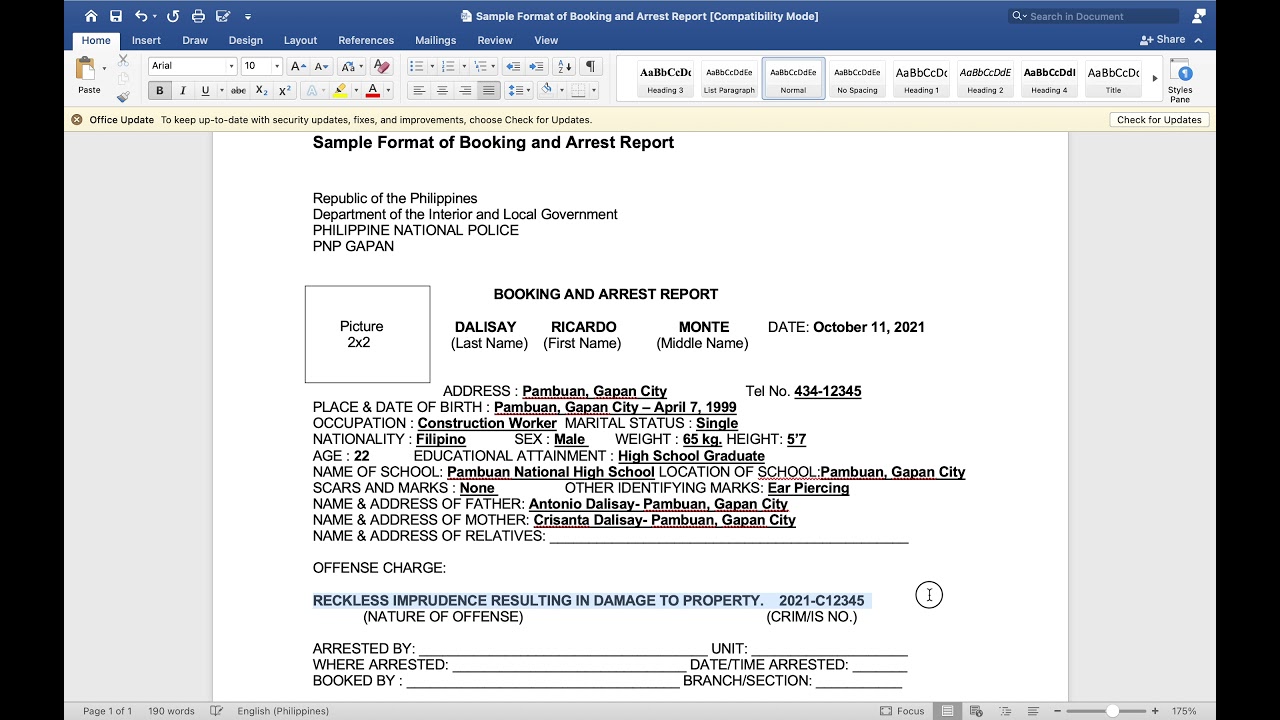This screenshot has height=720, width=1280.
Task: Apply strikethrough formatting
Action: click(x=238, y=90)
